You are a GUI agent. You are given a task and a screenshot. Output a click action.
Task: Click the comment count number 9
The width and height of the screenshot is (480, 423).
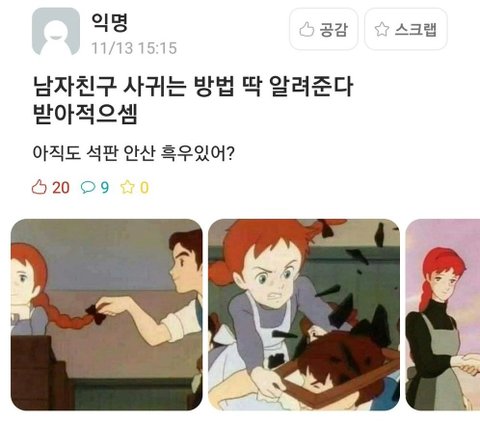105,188
